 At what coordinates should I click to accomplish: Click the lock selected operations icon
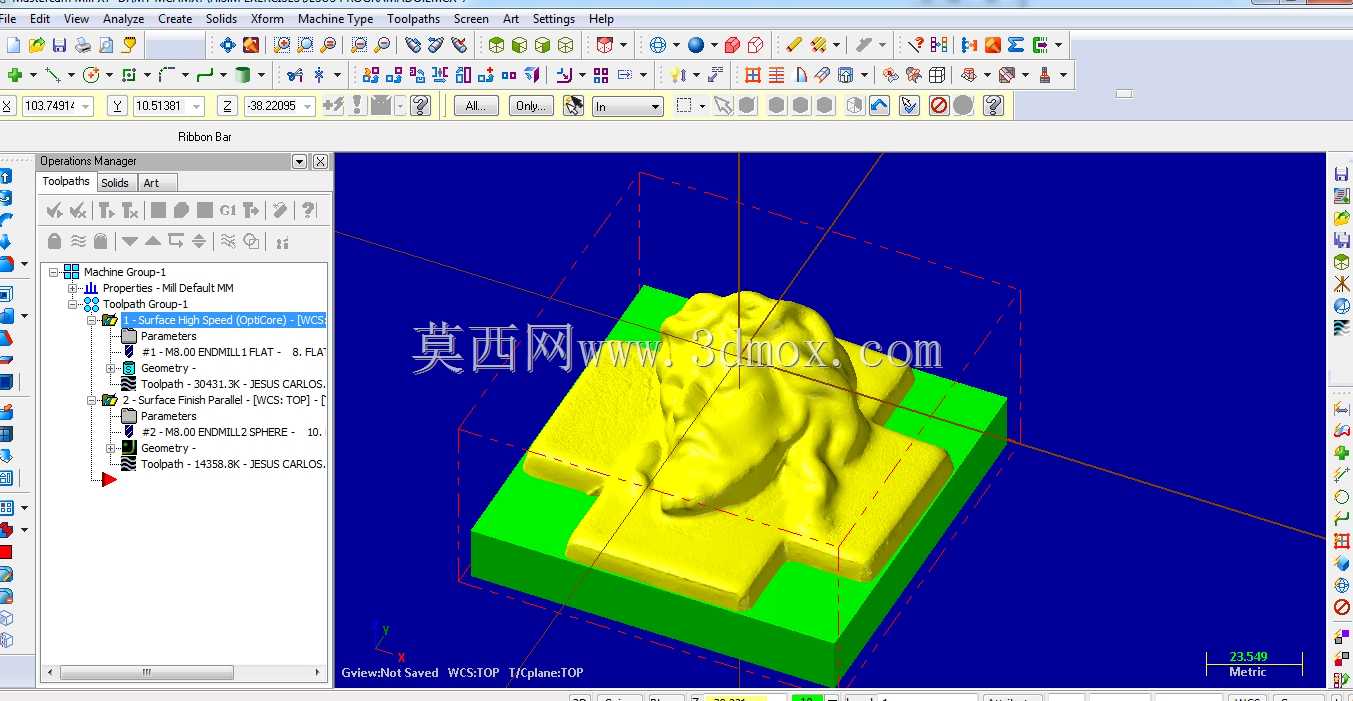point(55,241)
